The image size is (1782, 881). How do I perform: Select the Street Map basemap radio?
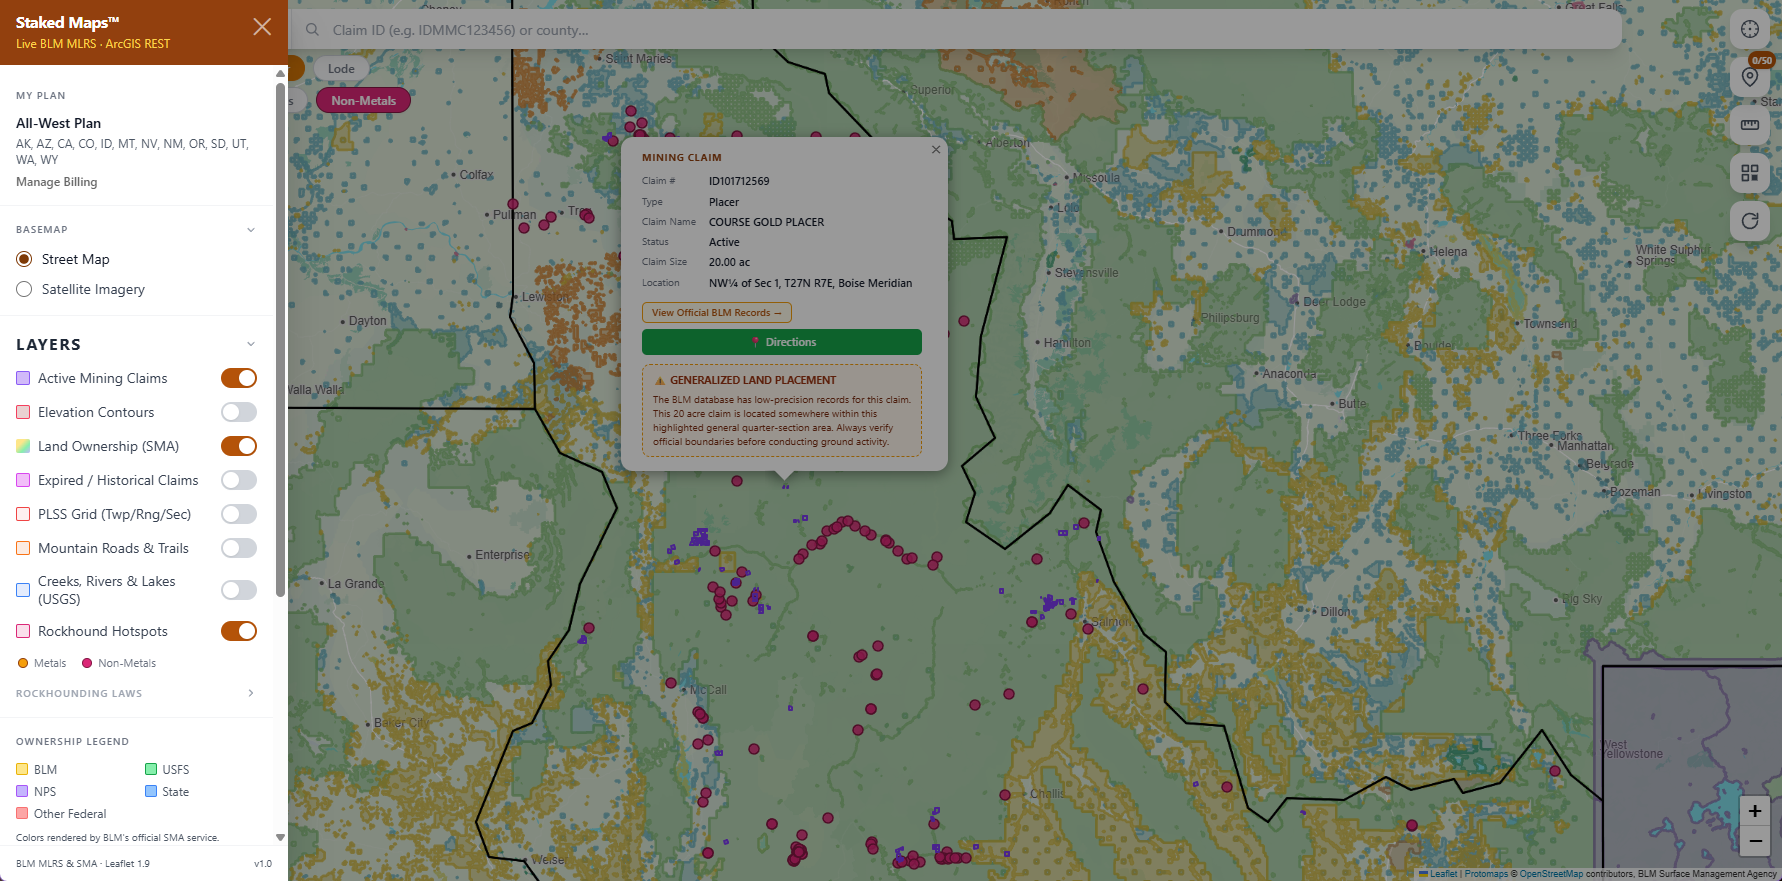click(24, 259)
